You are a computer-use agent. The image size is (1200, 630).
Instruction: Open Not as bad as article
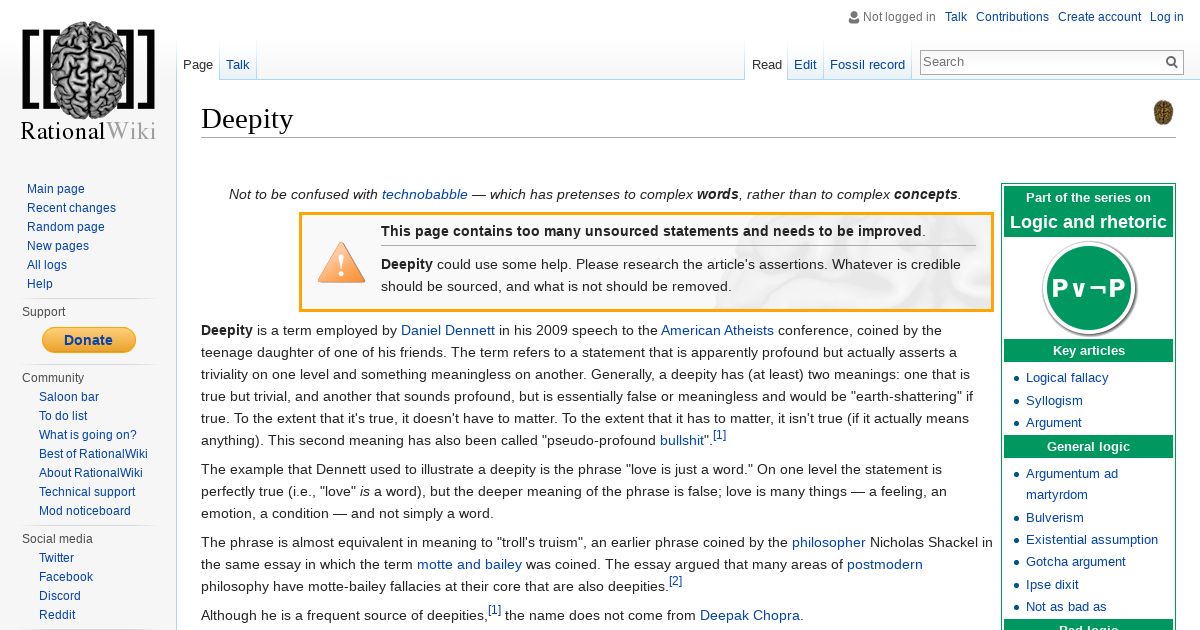click(1066, 607)
